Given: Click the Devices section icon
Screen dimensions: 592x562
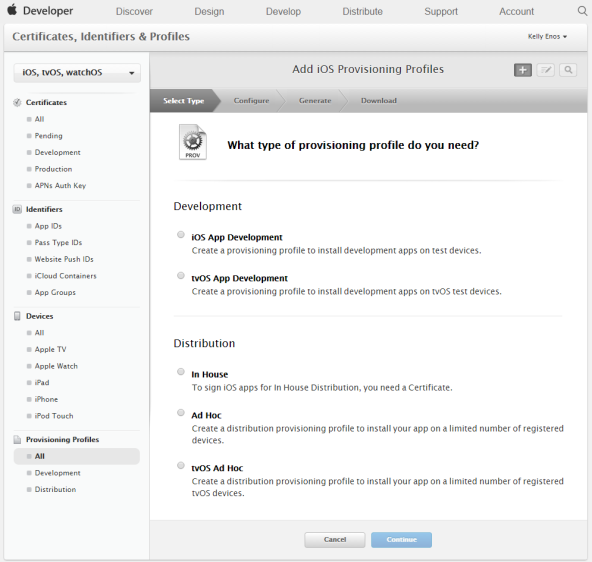Looking at the screenshot, I should [17, 316].
